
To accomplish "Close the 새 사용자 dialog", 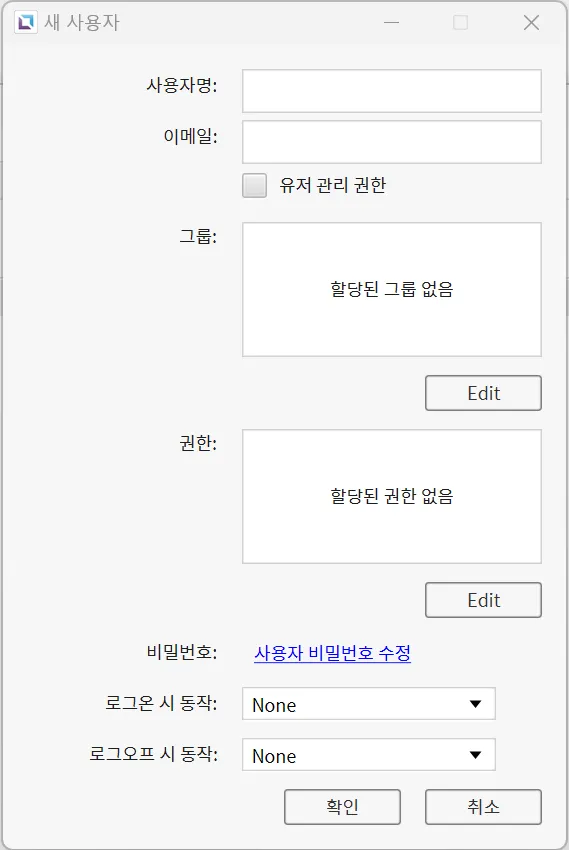I will (531, 22).
